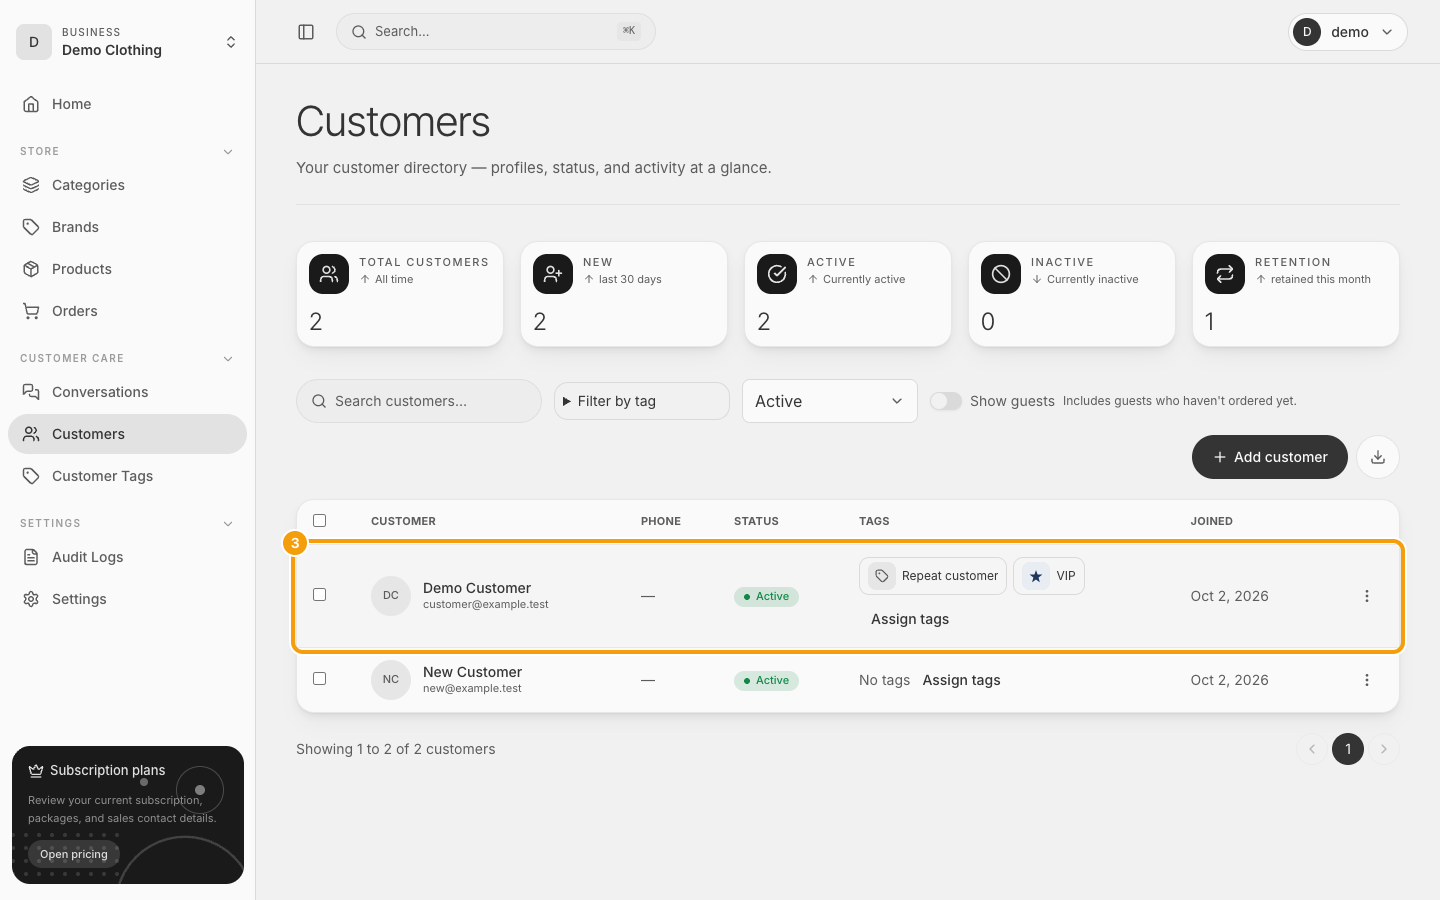Focus the Search customers field
Viewport: 1440px width, 900px height.
(x=419, y=401)
